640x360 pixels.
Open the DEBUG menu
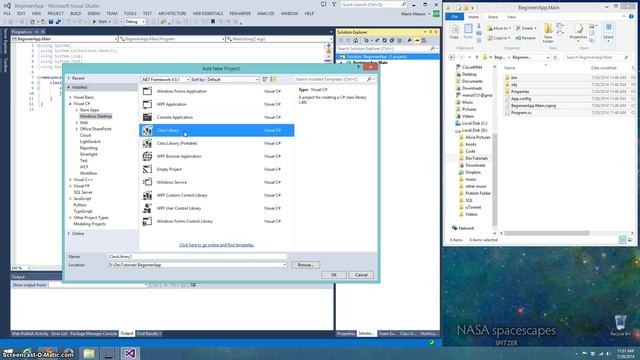pyautogui.click(x=93, y=13)
